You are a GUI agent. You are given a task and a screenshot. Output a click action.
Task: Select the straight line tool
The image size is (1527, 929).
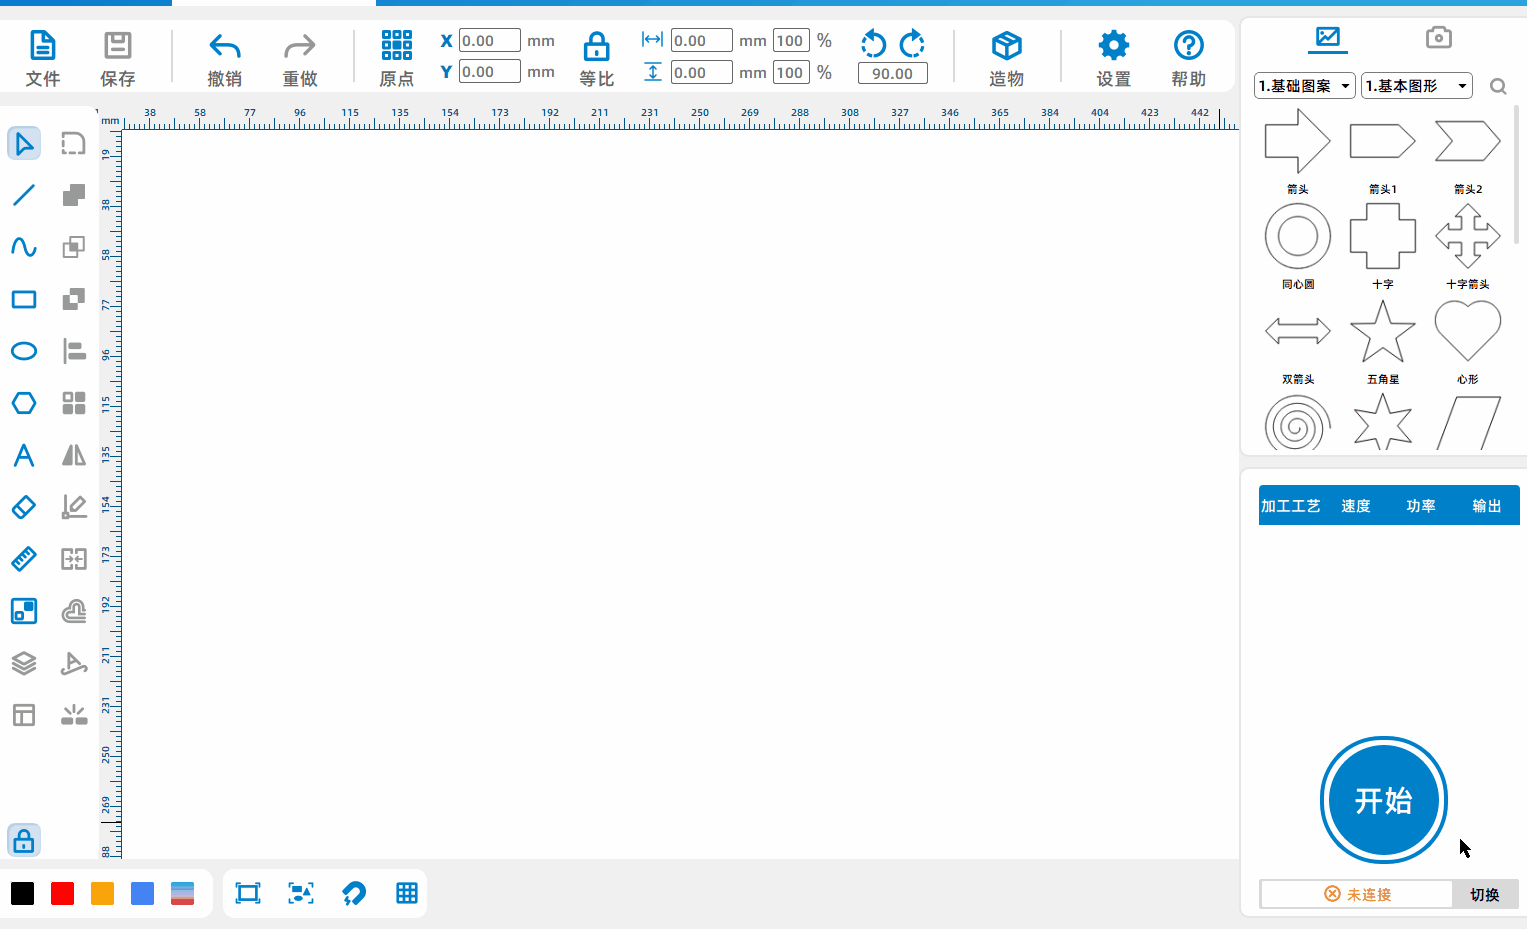tap(24, 195)
